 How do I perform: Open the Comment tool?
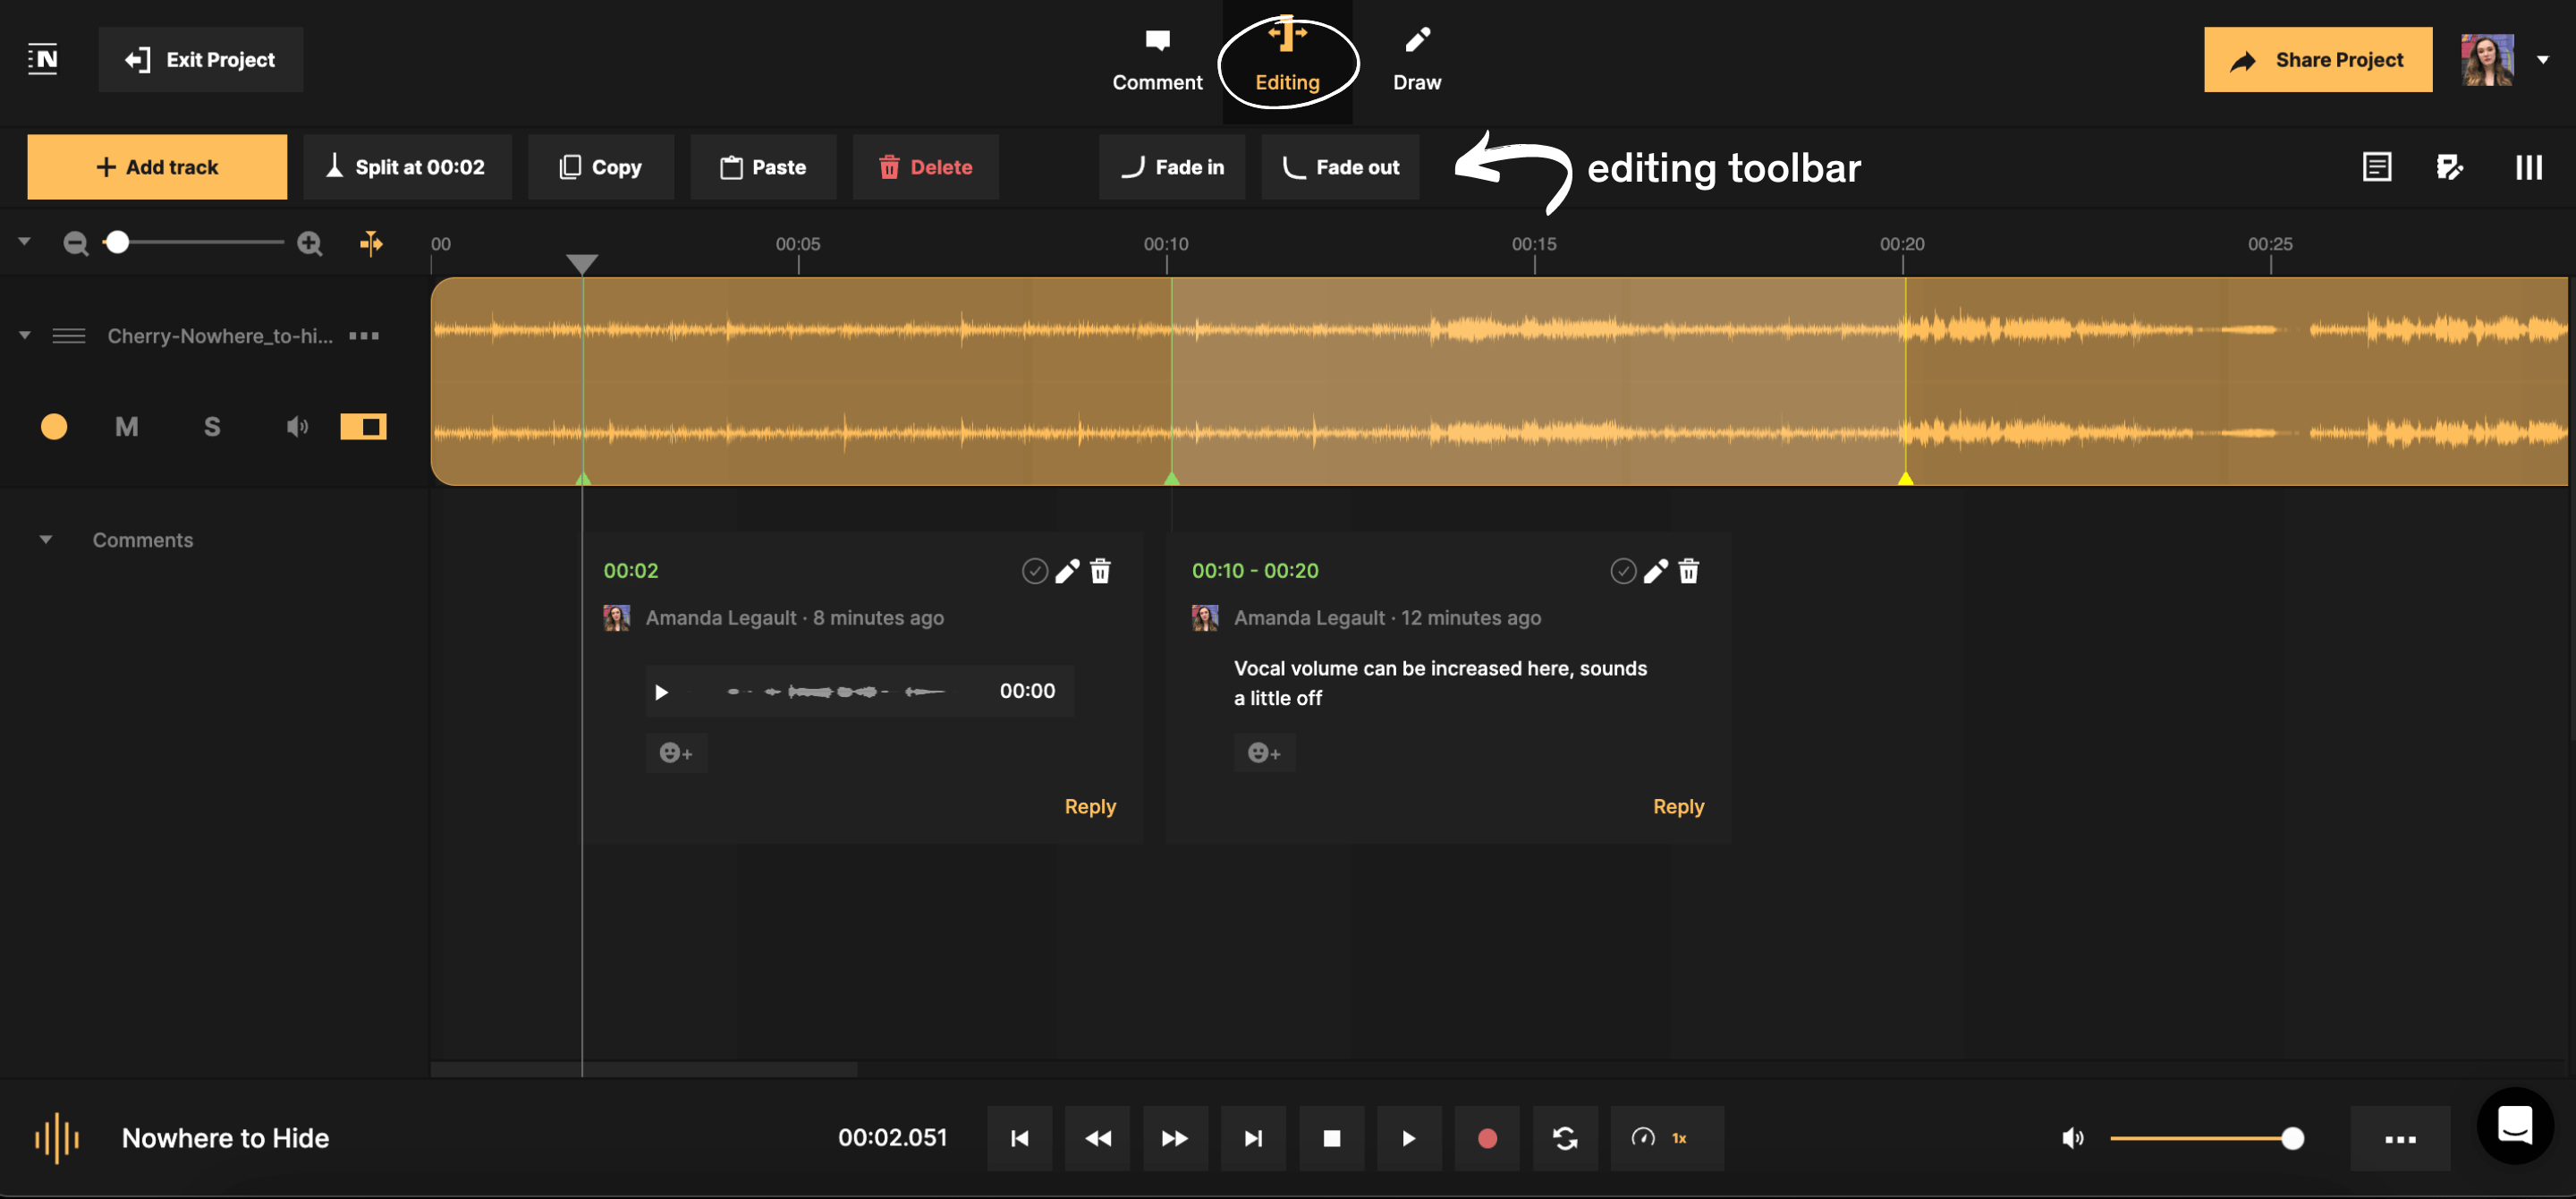pyautogui.click(x=1157, y=60)
